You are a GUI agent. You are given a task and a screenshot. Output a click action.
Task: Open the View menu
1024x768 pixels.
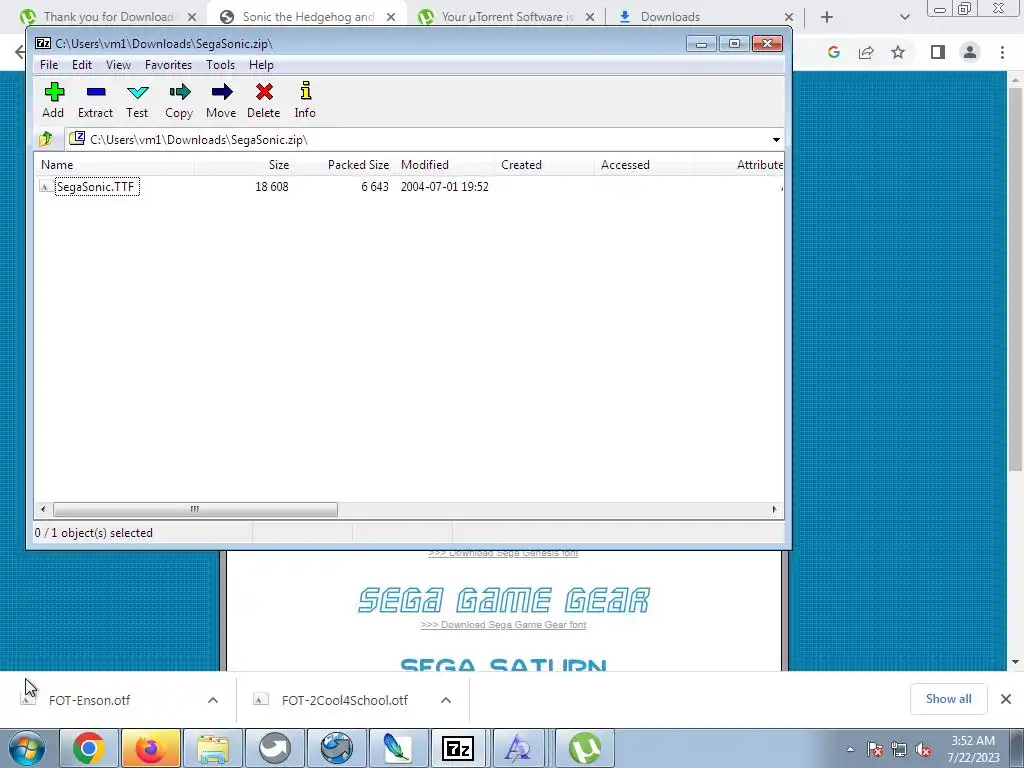pos(118,65)
